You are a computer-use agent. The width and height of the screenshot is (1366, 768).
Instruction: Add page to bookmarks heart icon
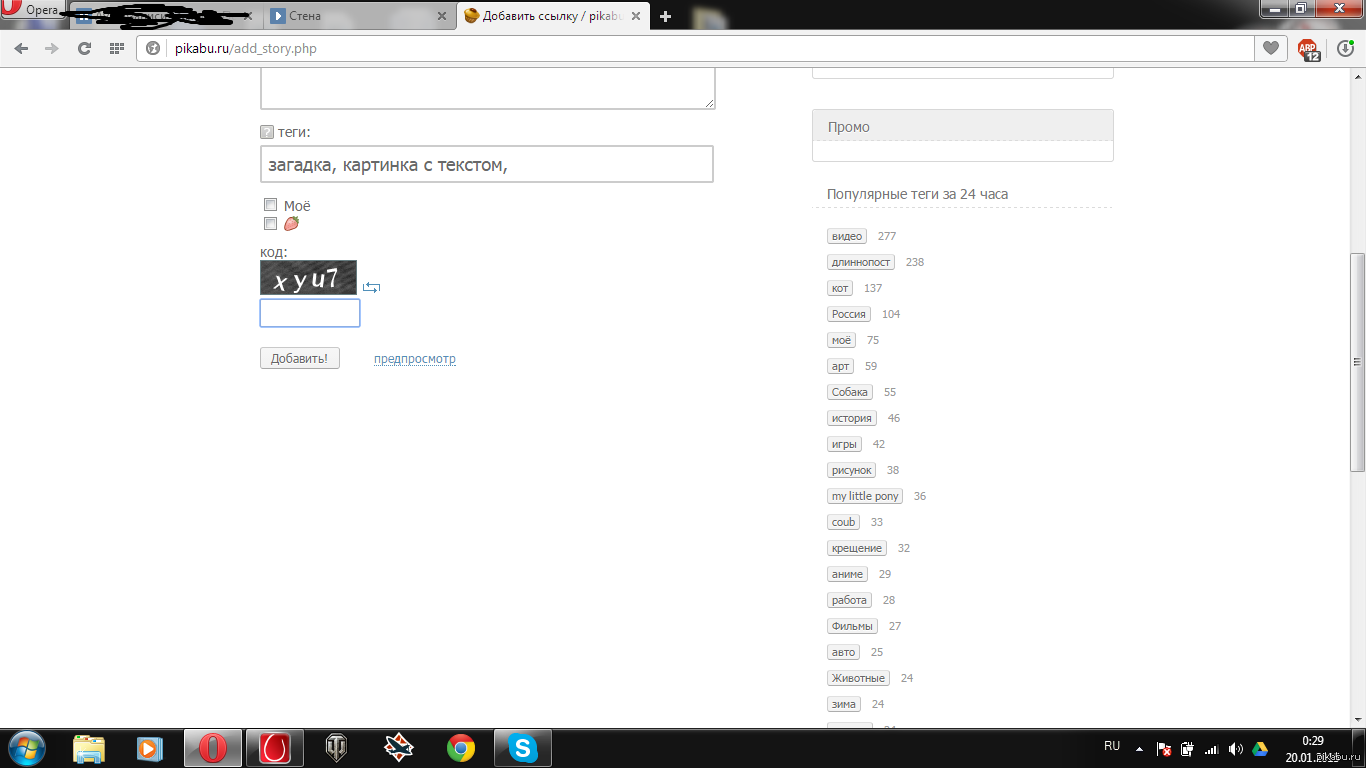pos(1270,48)
